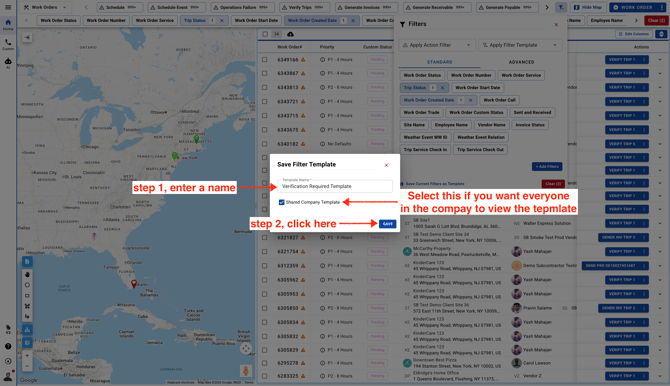
Task: Click the cloud download icon above the table
Action: click(291, 34)
